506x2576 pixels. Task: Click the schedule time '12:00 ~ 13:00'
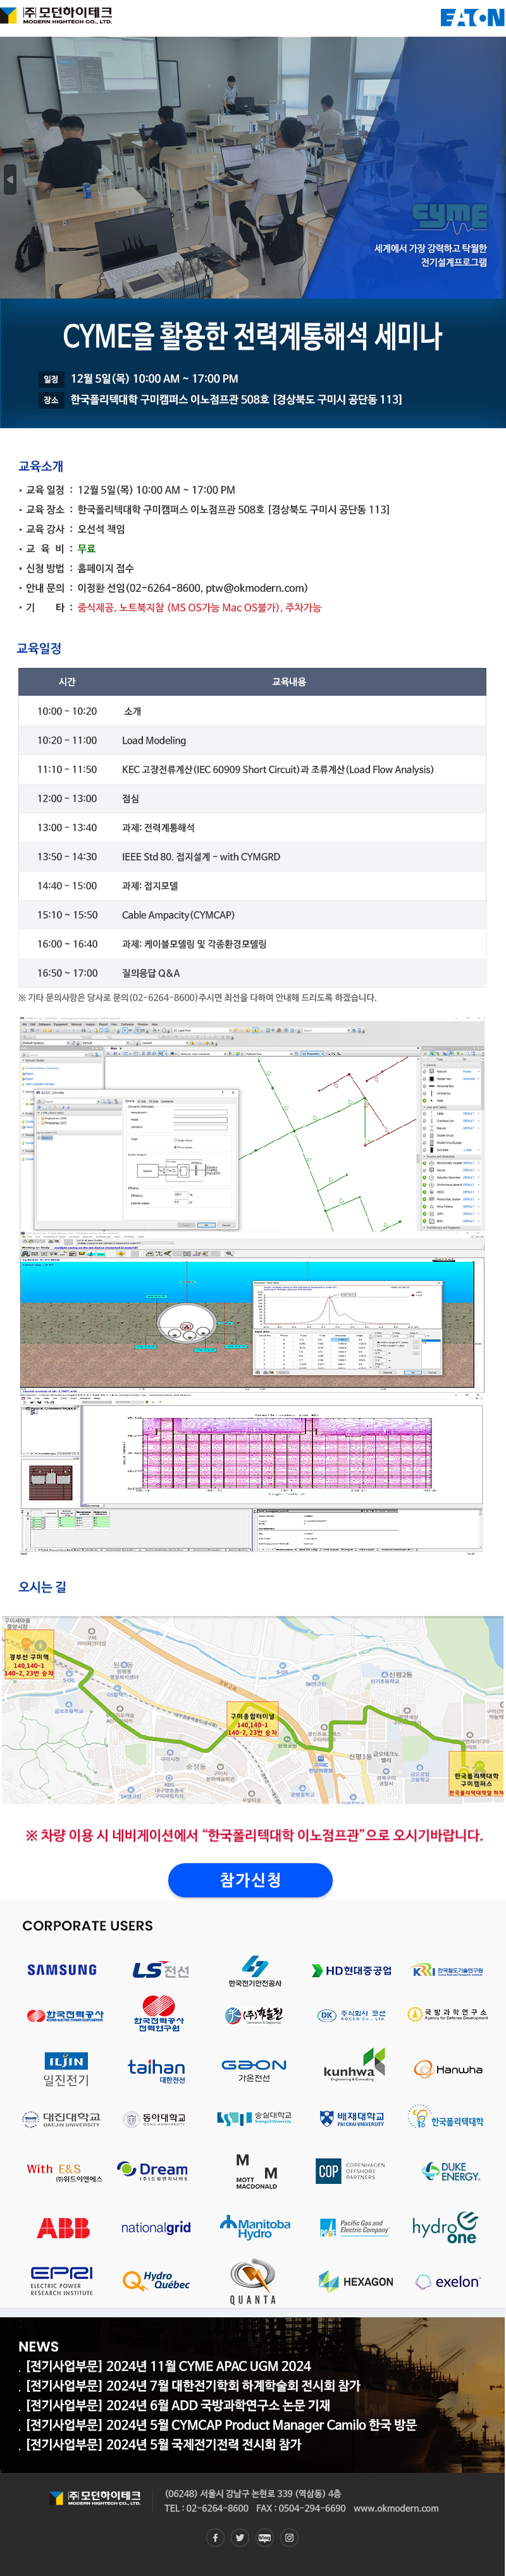[67, 798]
